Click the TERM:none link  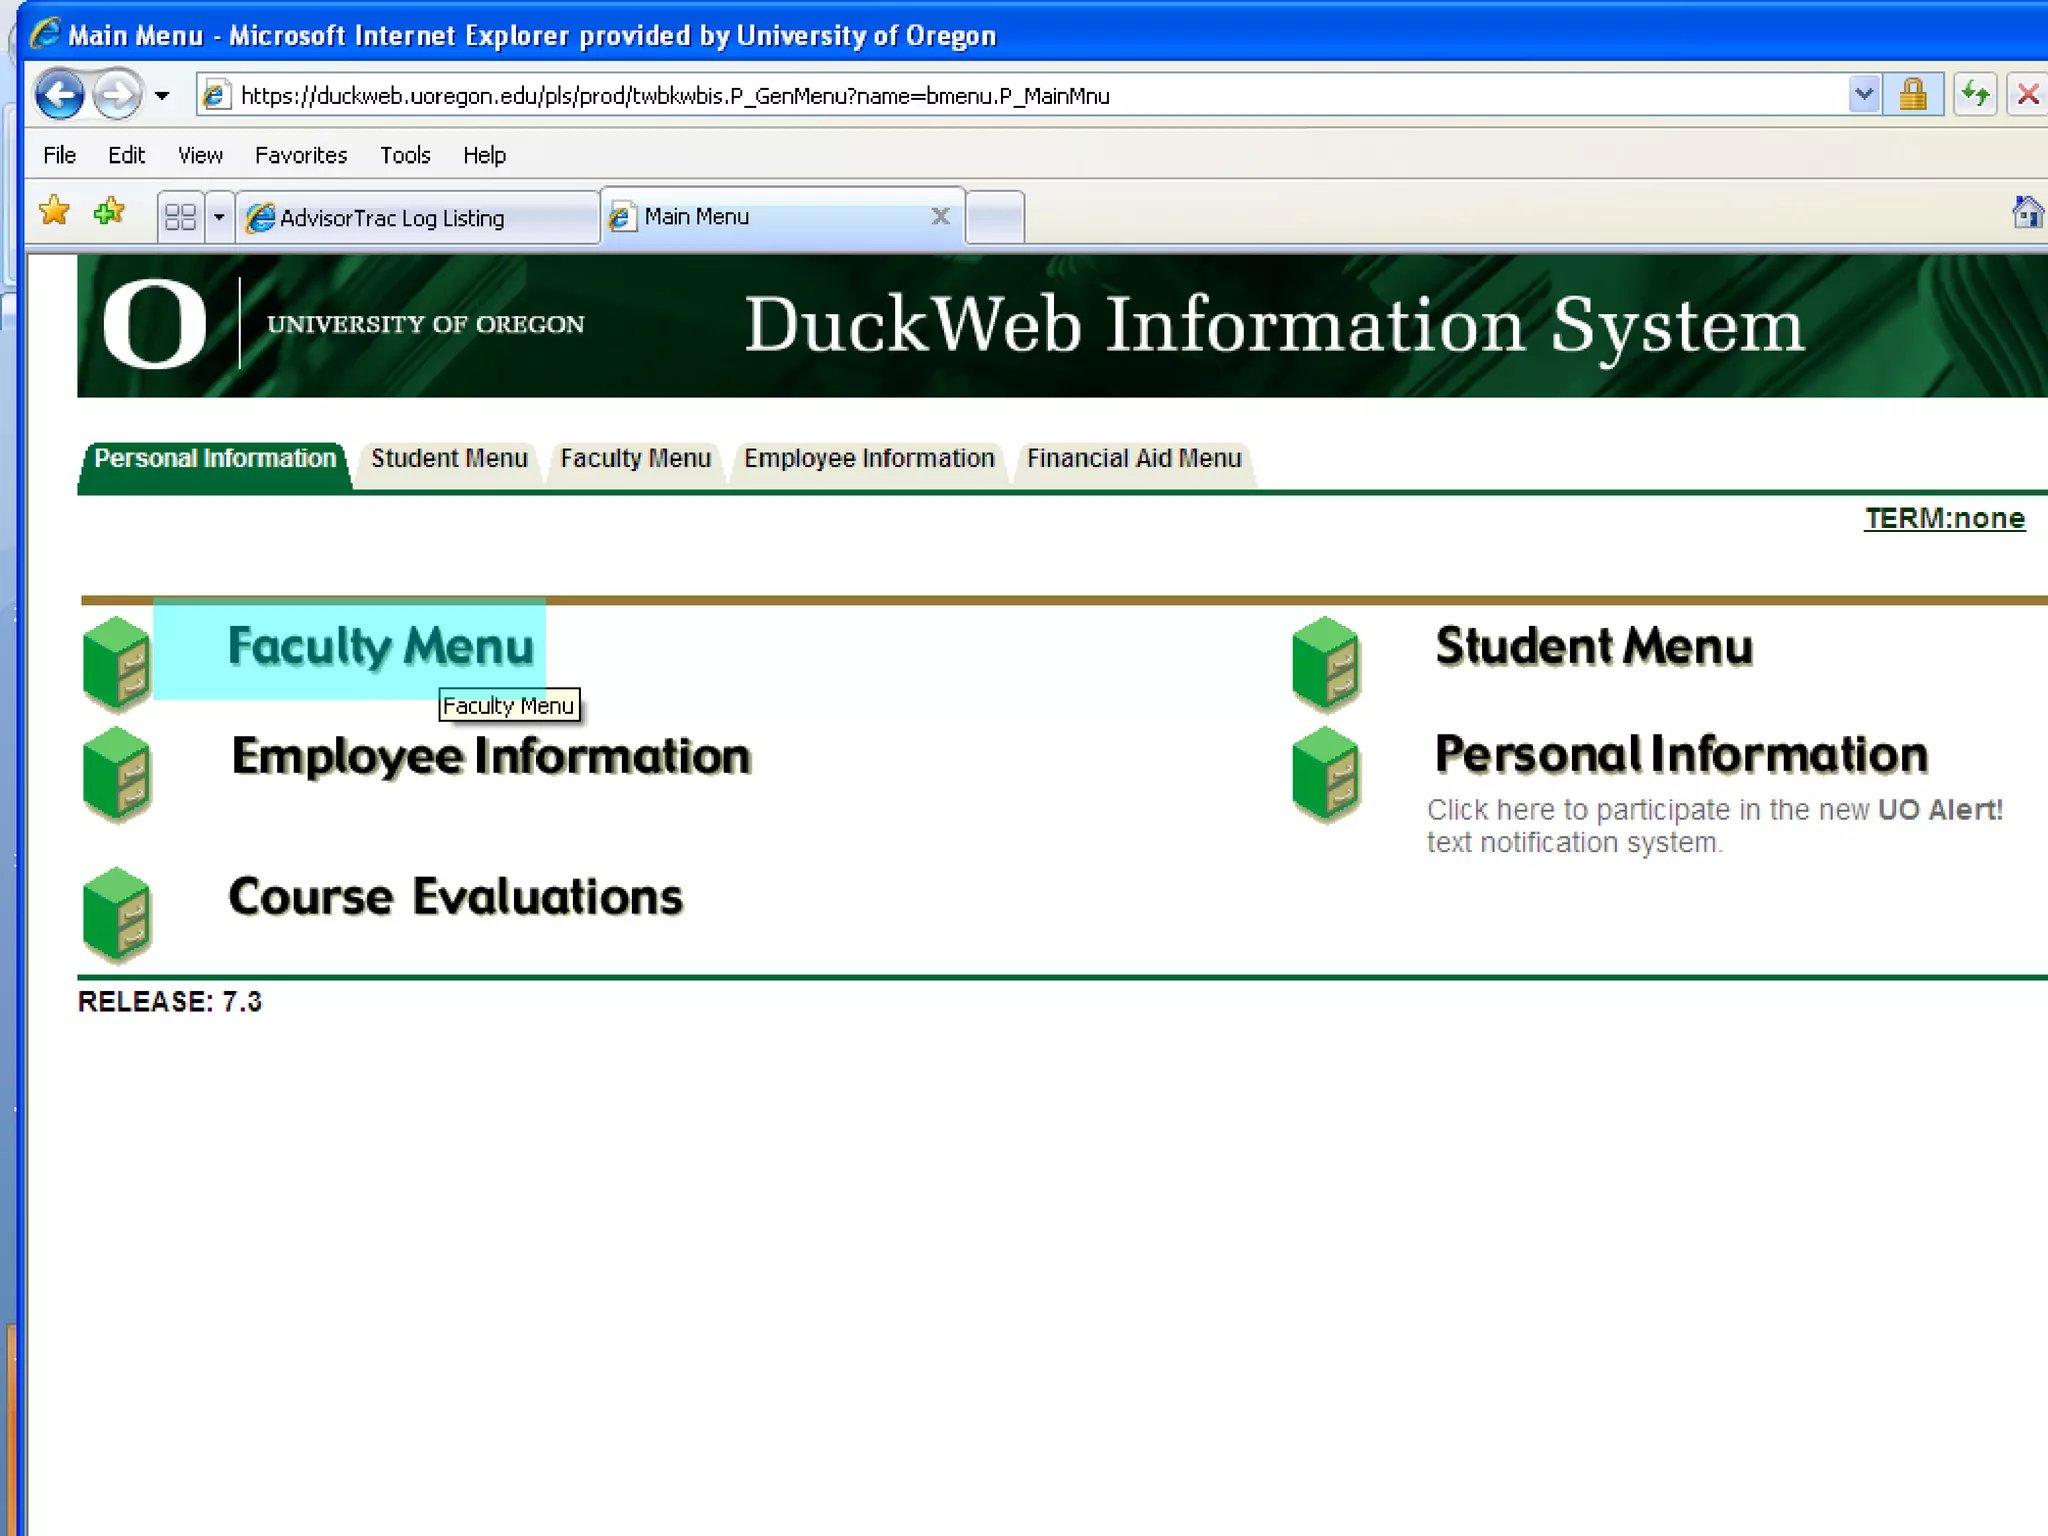point(1944,518)
